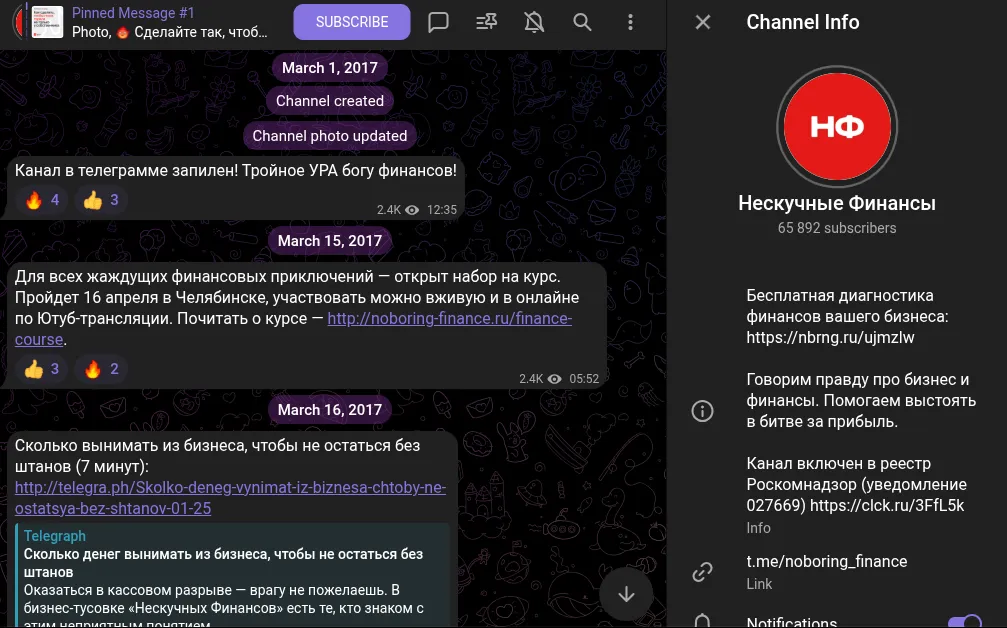Toggle fire reaction with count 2 on second post
The height and width of the screenshot is (628, 1007).
(101, 369)
